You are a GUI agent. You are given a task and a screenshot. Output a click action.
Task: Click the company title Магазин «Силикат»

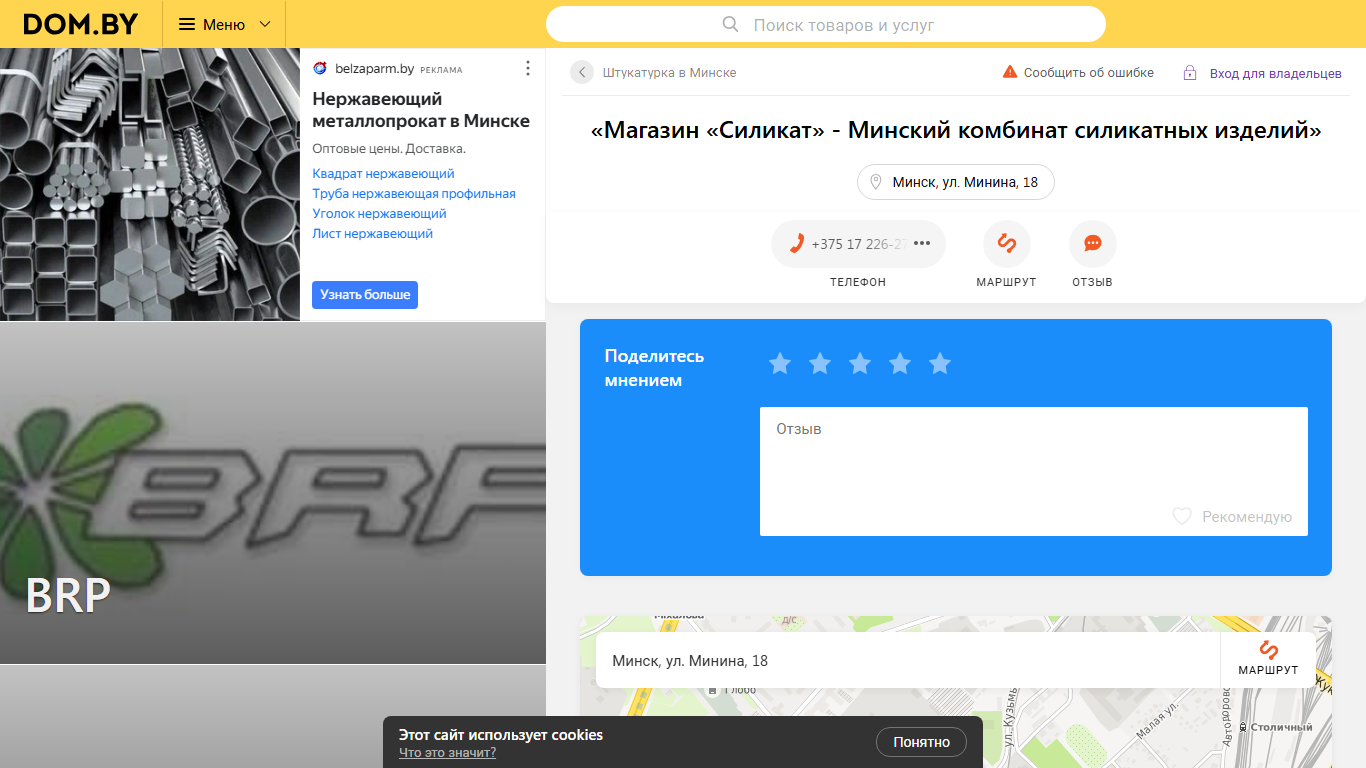tap(956, 130)
